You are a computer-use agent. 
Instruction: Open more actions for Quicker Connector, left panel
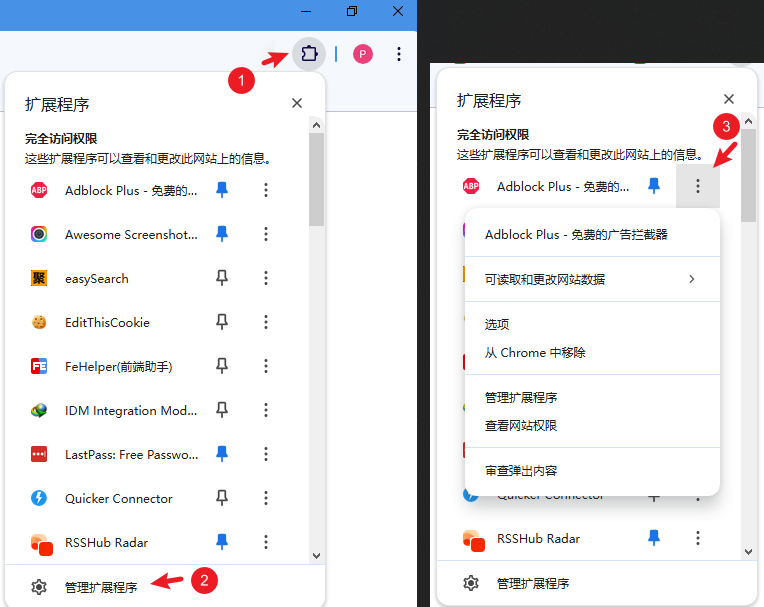click(266, 498)
